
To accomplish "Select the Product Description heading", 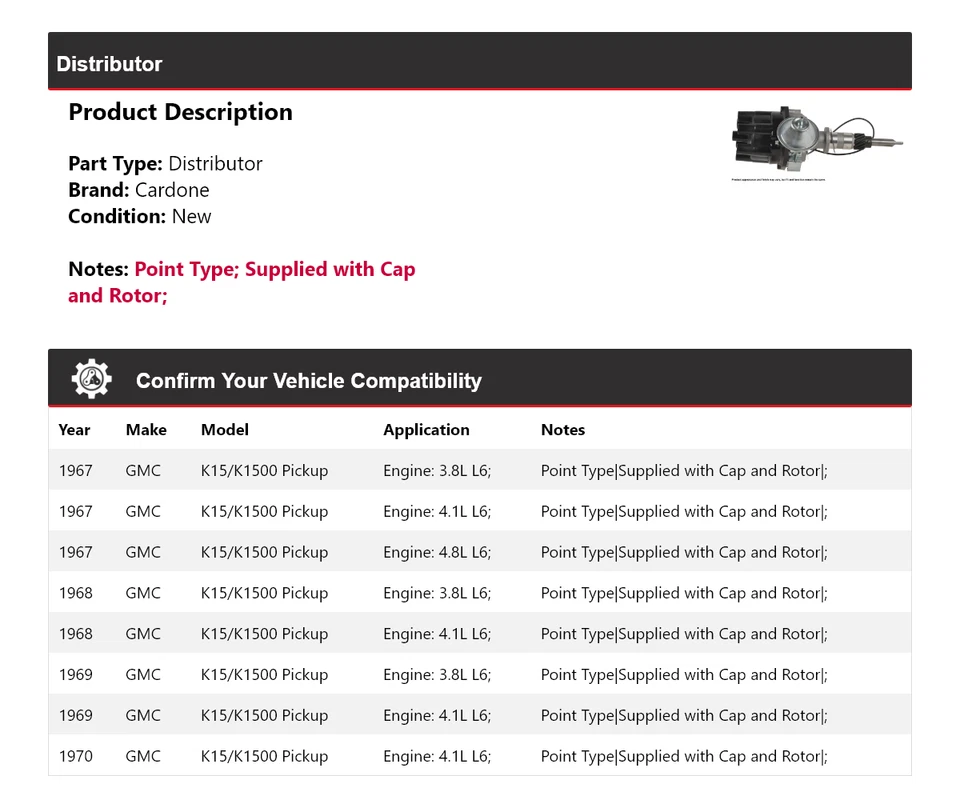I will 180,112.
